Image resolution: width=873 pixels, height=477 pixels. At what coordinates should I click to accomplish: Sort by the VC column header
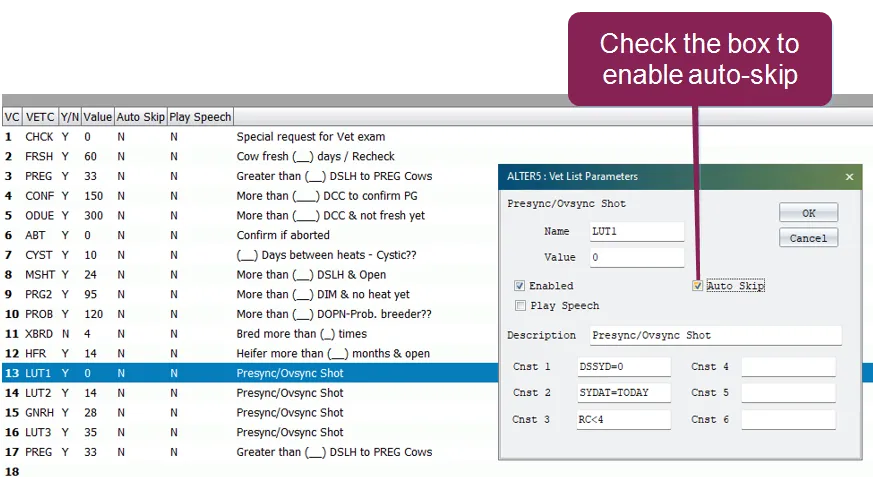click(x=12, y=117)
